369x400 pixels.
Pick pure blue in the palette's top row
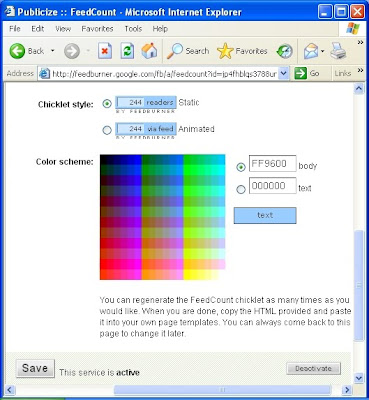pyautogui.click(x=137, y=160)
